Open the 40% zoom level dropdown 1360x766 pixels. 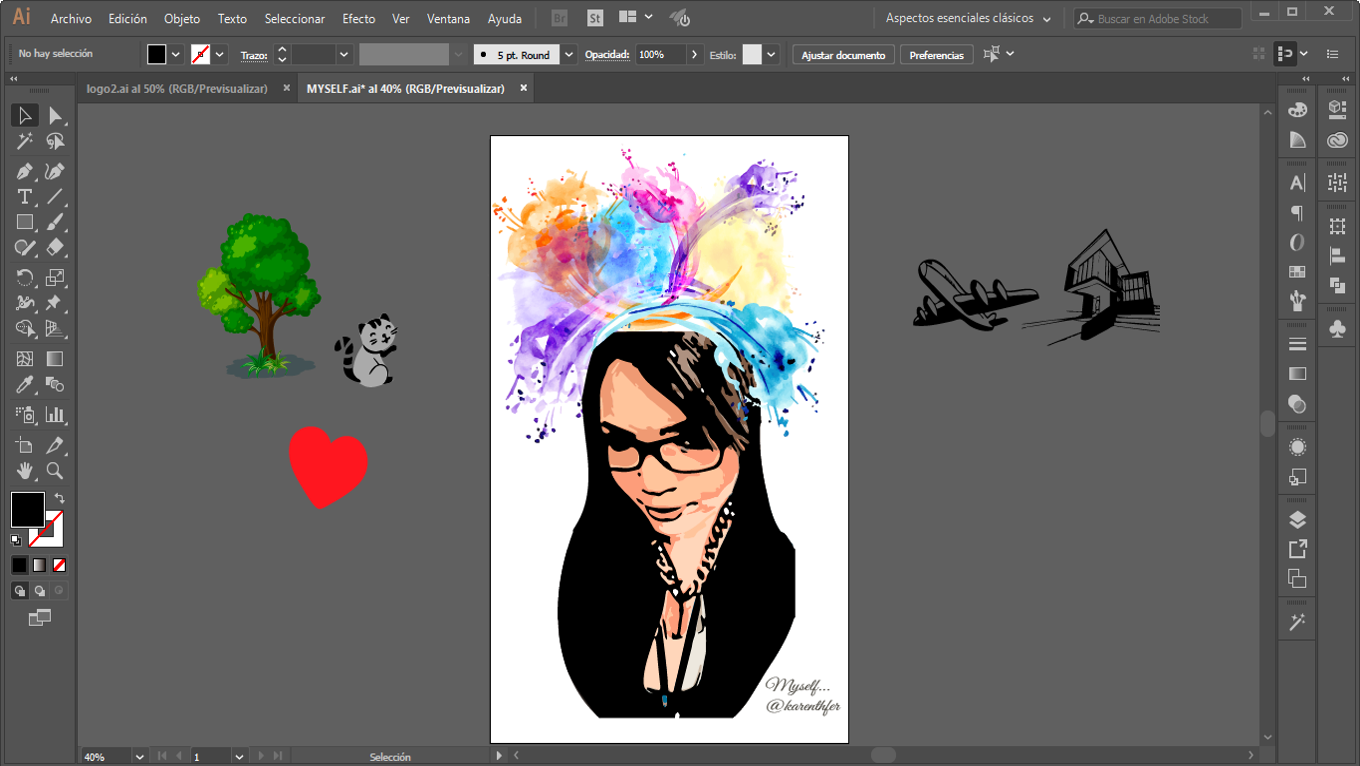[139, 757]
